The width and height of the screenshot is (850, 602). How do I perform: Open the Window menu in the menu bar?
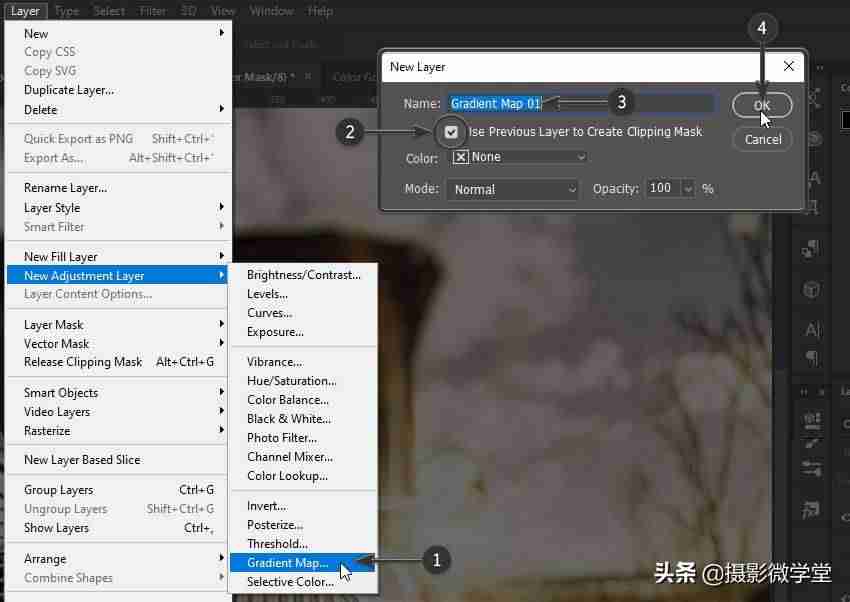(x=272, y=11)
